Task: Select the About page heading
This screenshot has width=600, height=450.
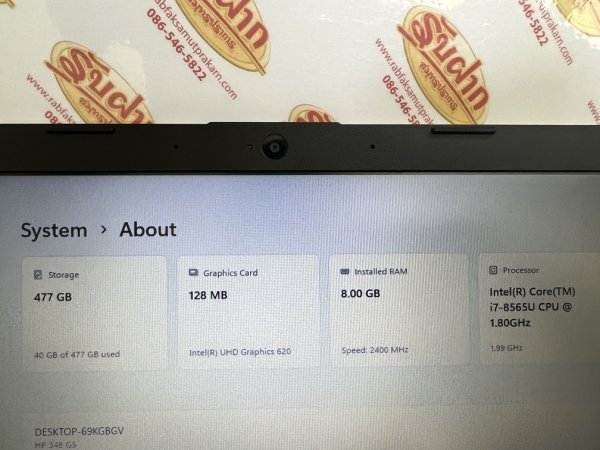Action: 148,230
